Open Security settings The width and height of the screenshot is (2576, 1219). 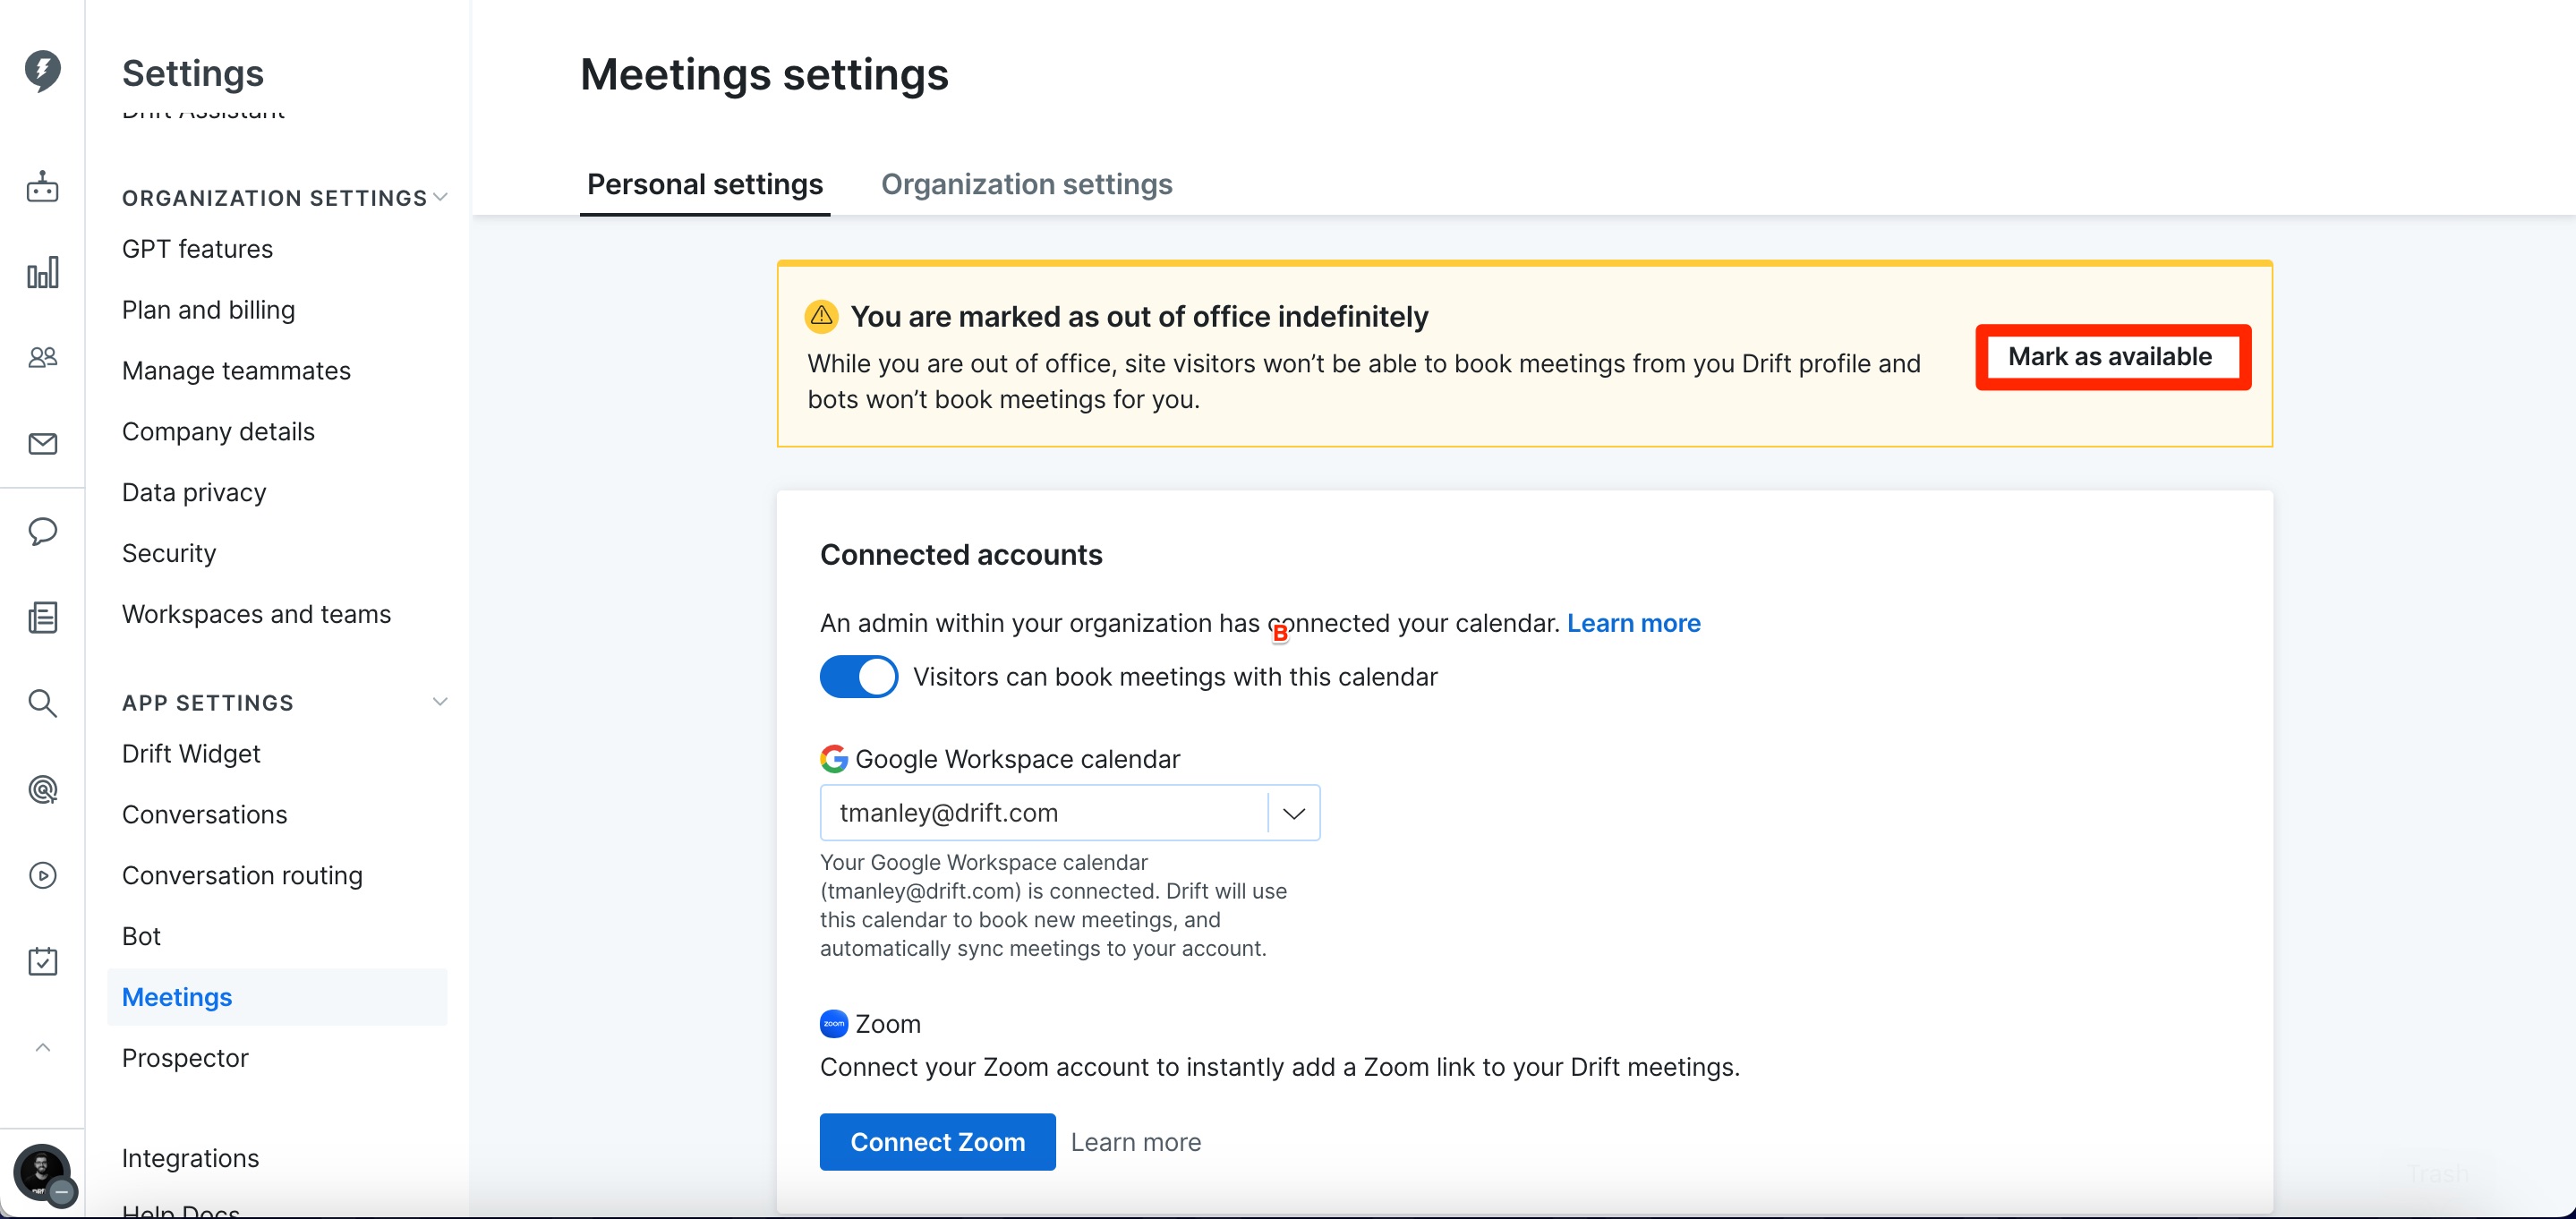pyautogui.click(x=169, y=553)
